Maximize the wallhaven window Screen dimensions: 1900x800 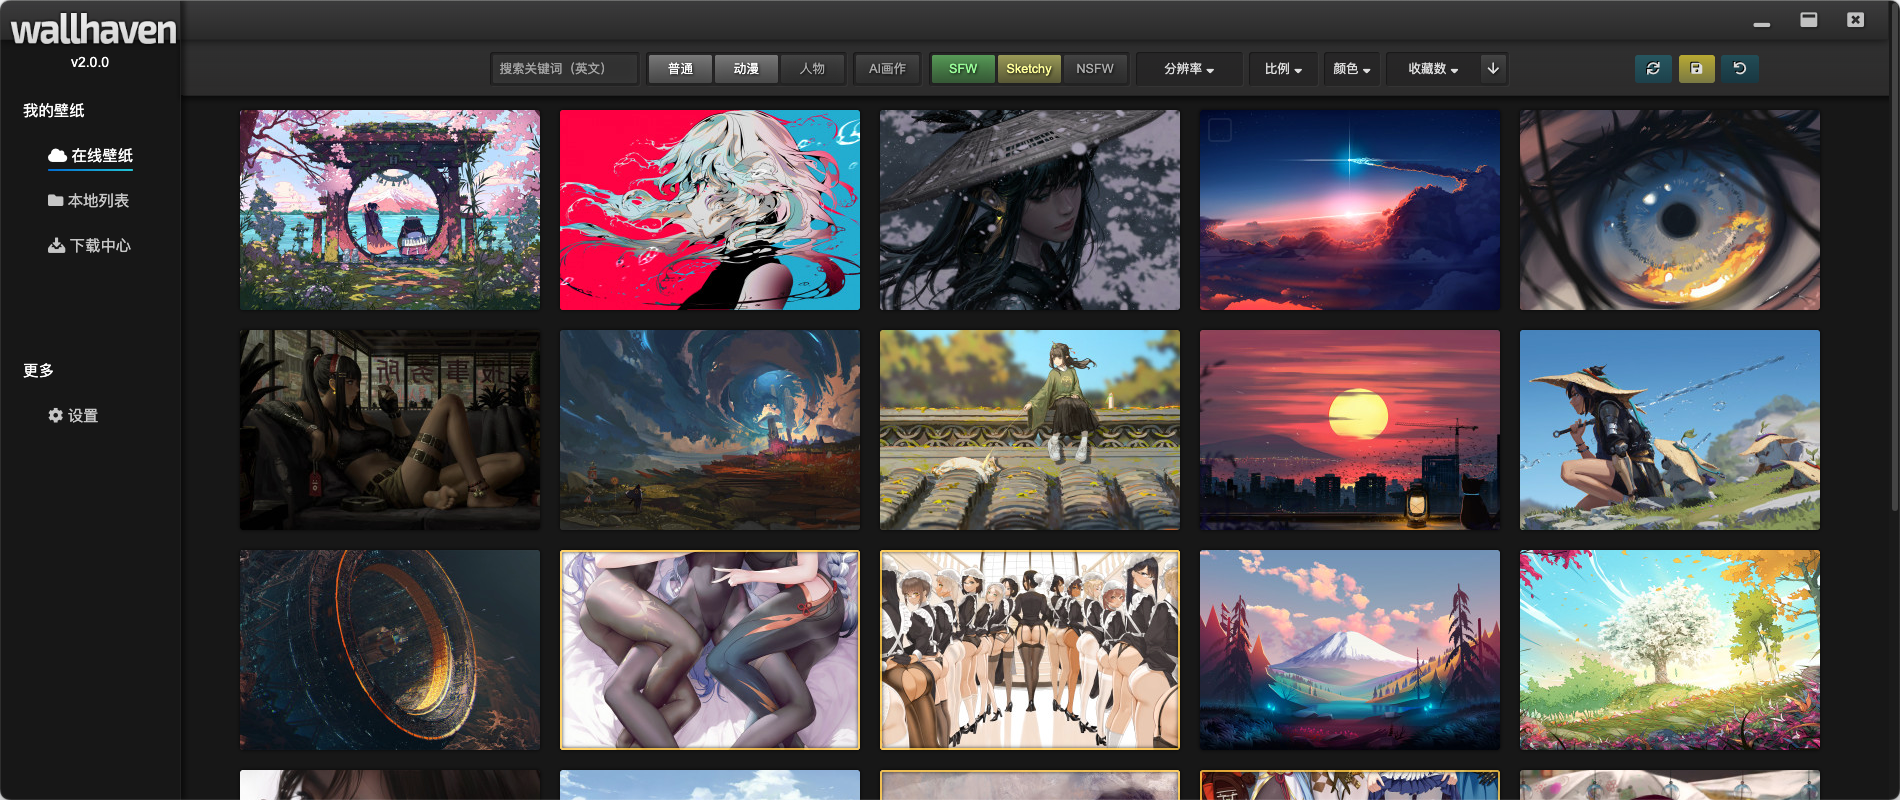tap(1809, 20)
